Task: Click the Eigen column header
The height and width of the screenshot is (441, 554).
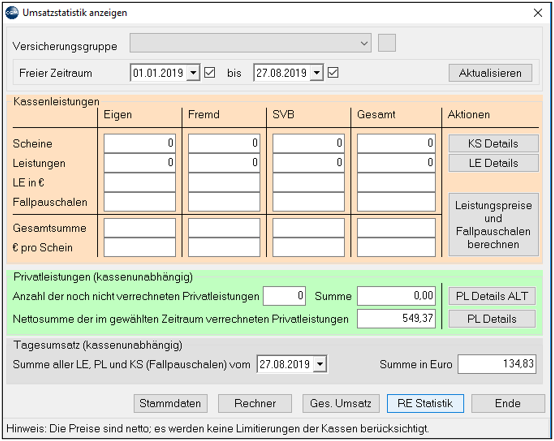Action: coord(118,114)
